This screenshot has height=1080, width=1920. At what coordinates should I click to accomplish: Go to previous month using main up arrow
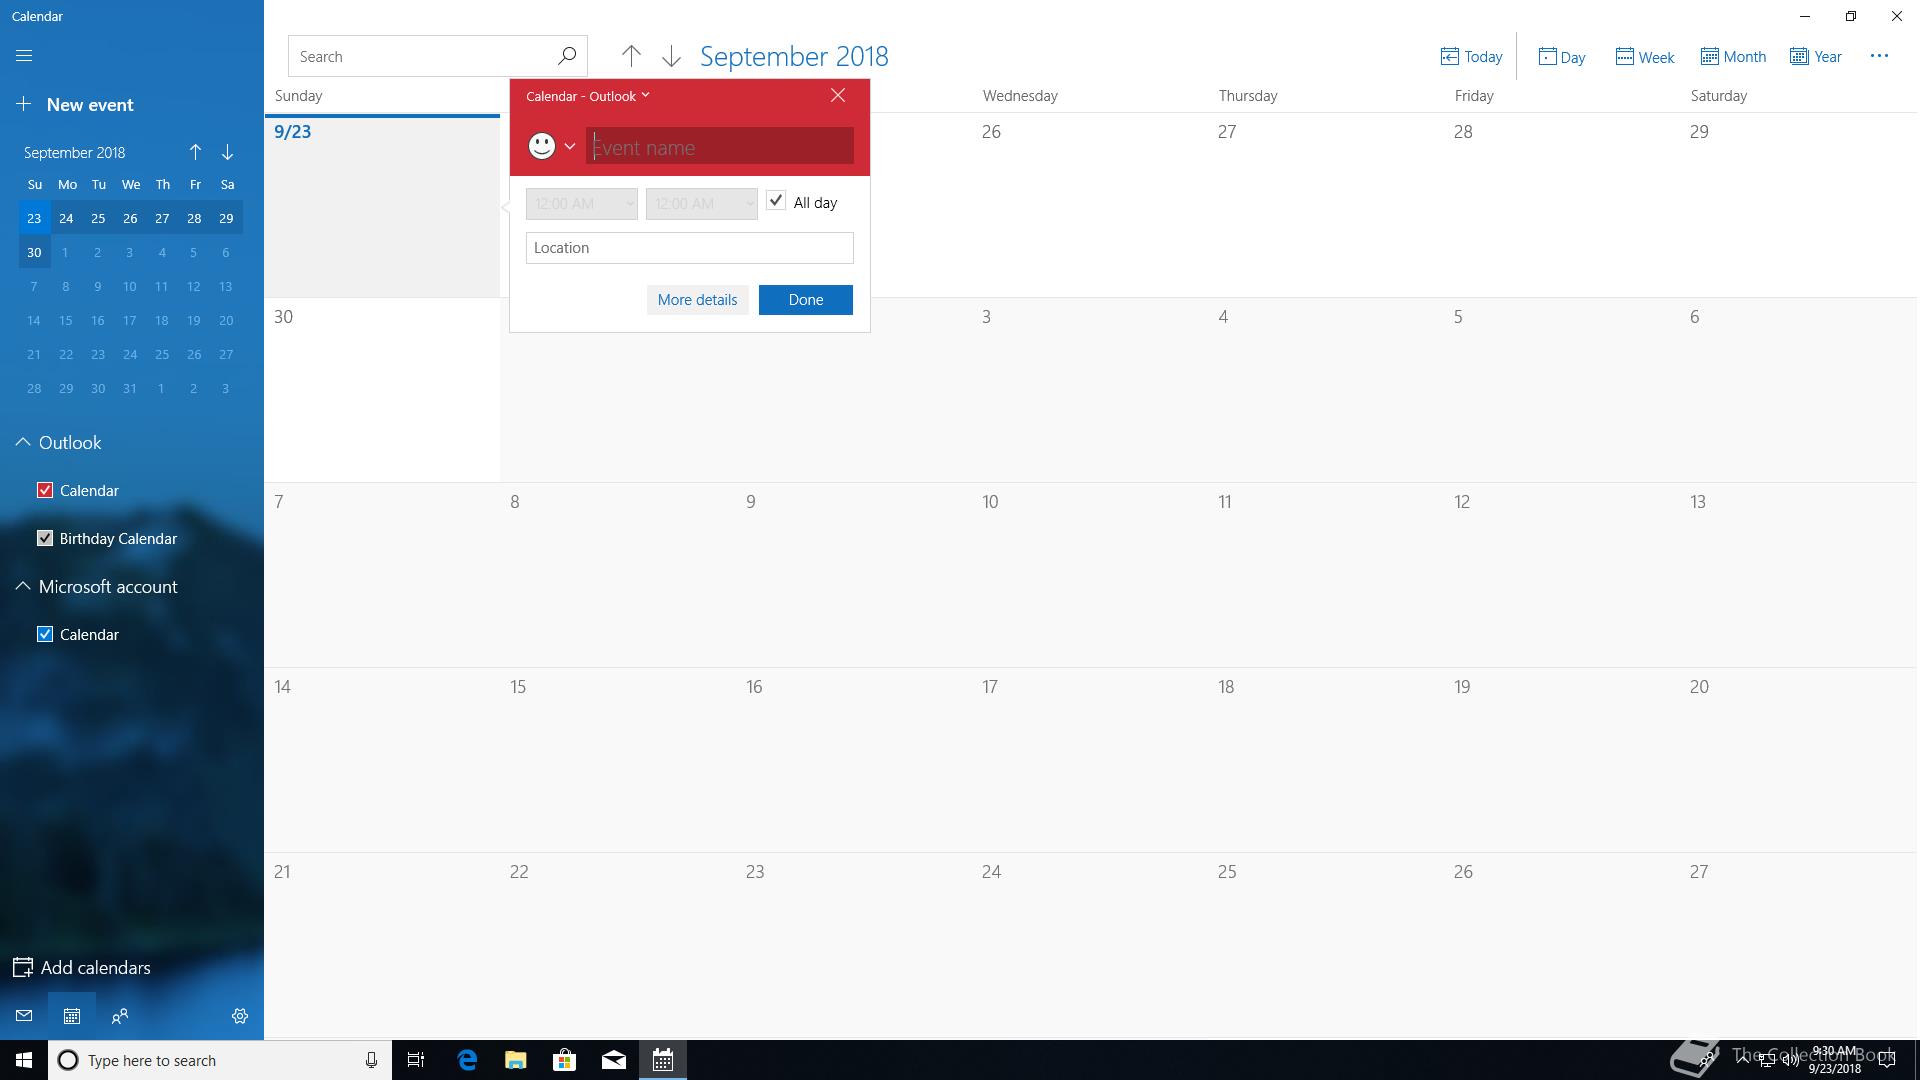pyautogui.click(x=631, y=56)
